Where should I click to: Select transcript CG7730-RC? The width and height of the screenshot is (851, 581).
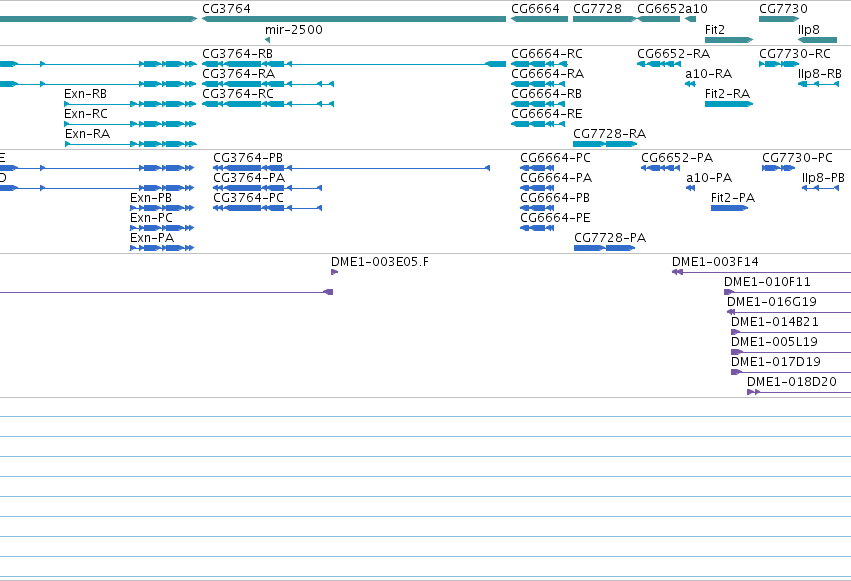pos(779,64)
